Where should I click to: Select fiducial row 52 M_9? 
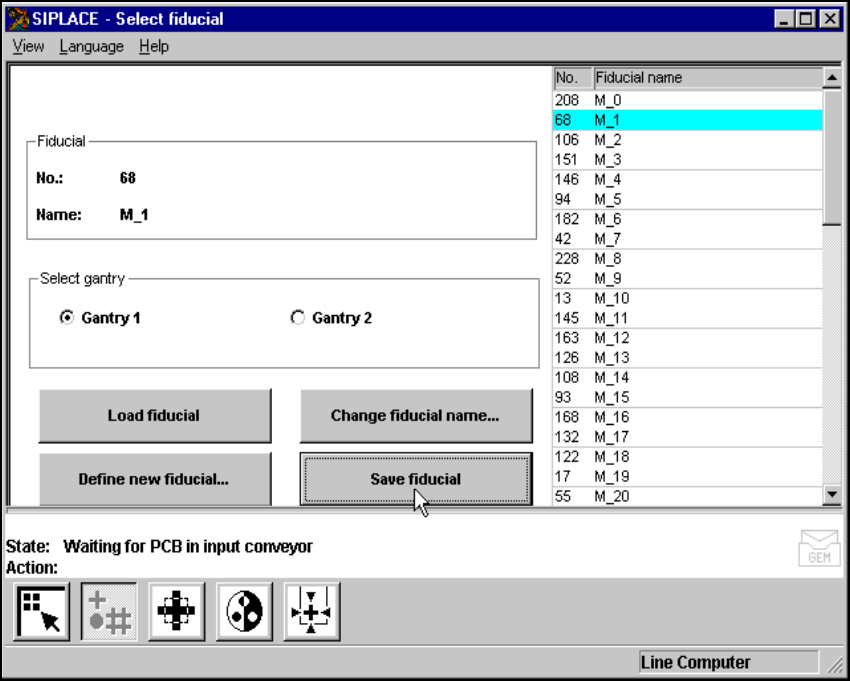point(687,278)
